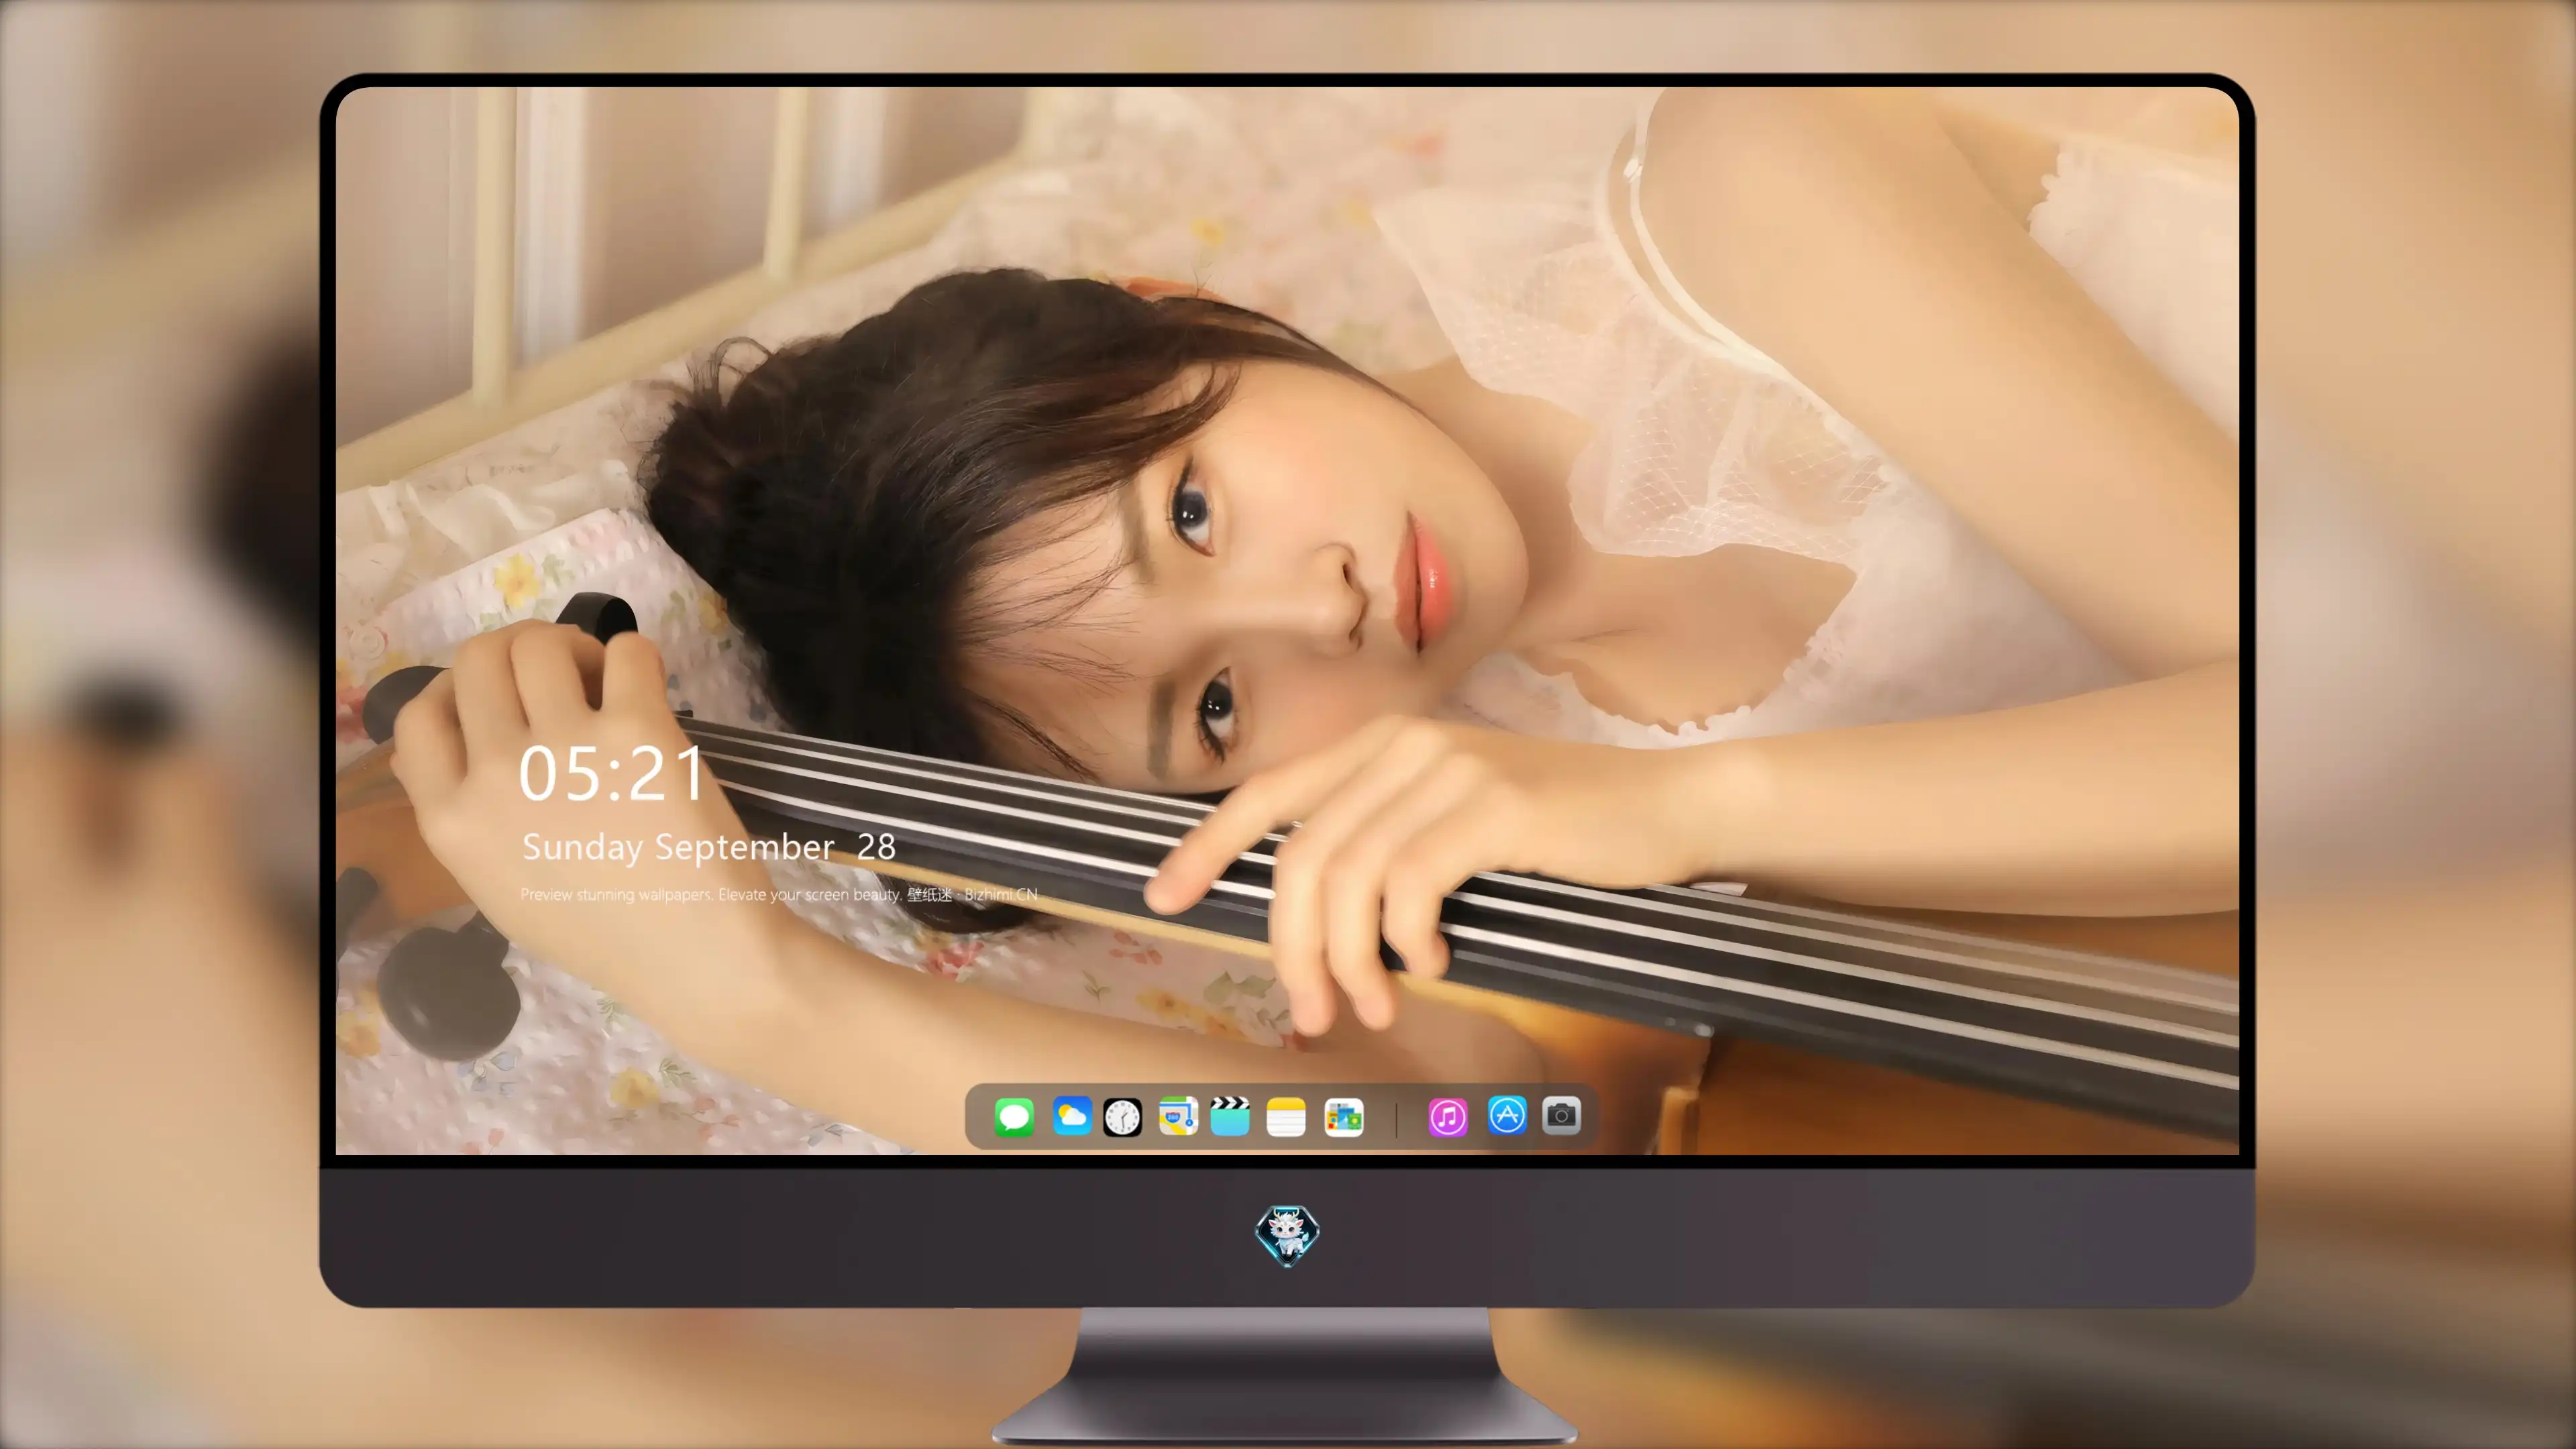Open the Videos clapperboard app icon

(1230, 1116)
